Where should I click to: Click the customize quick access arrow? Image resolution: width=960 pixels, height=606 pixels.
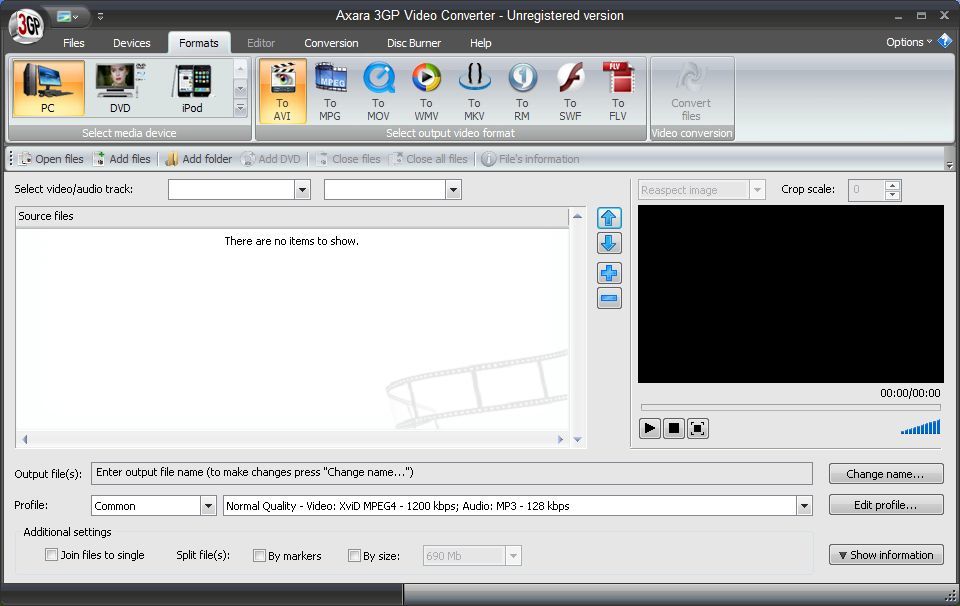coord(100,17)
